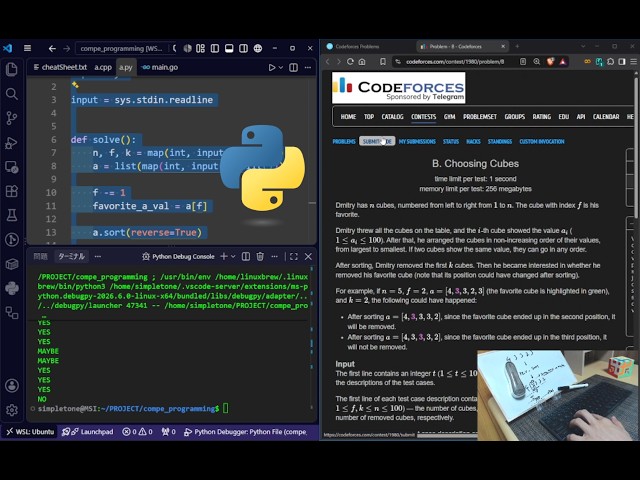Open the browser tab search dropdown
The height and width of the screenshot is (480, 640).
click(583, 47)
